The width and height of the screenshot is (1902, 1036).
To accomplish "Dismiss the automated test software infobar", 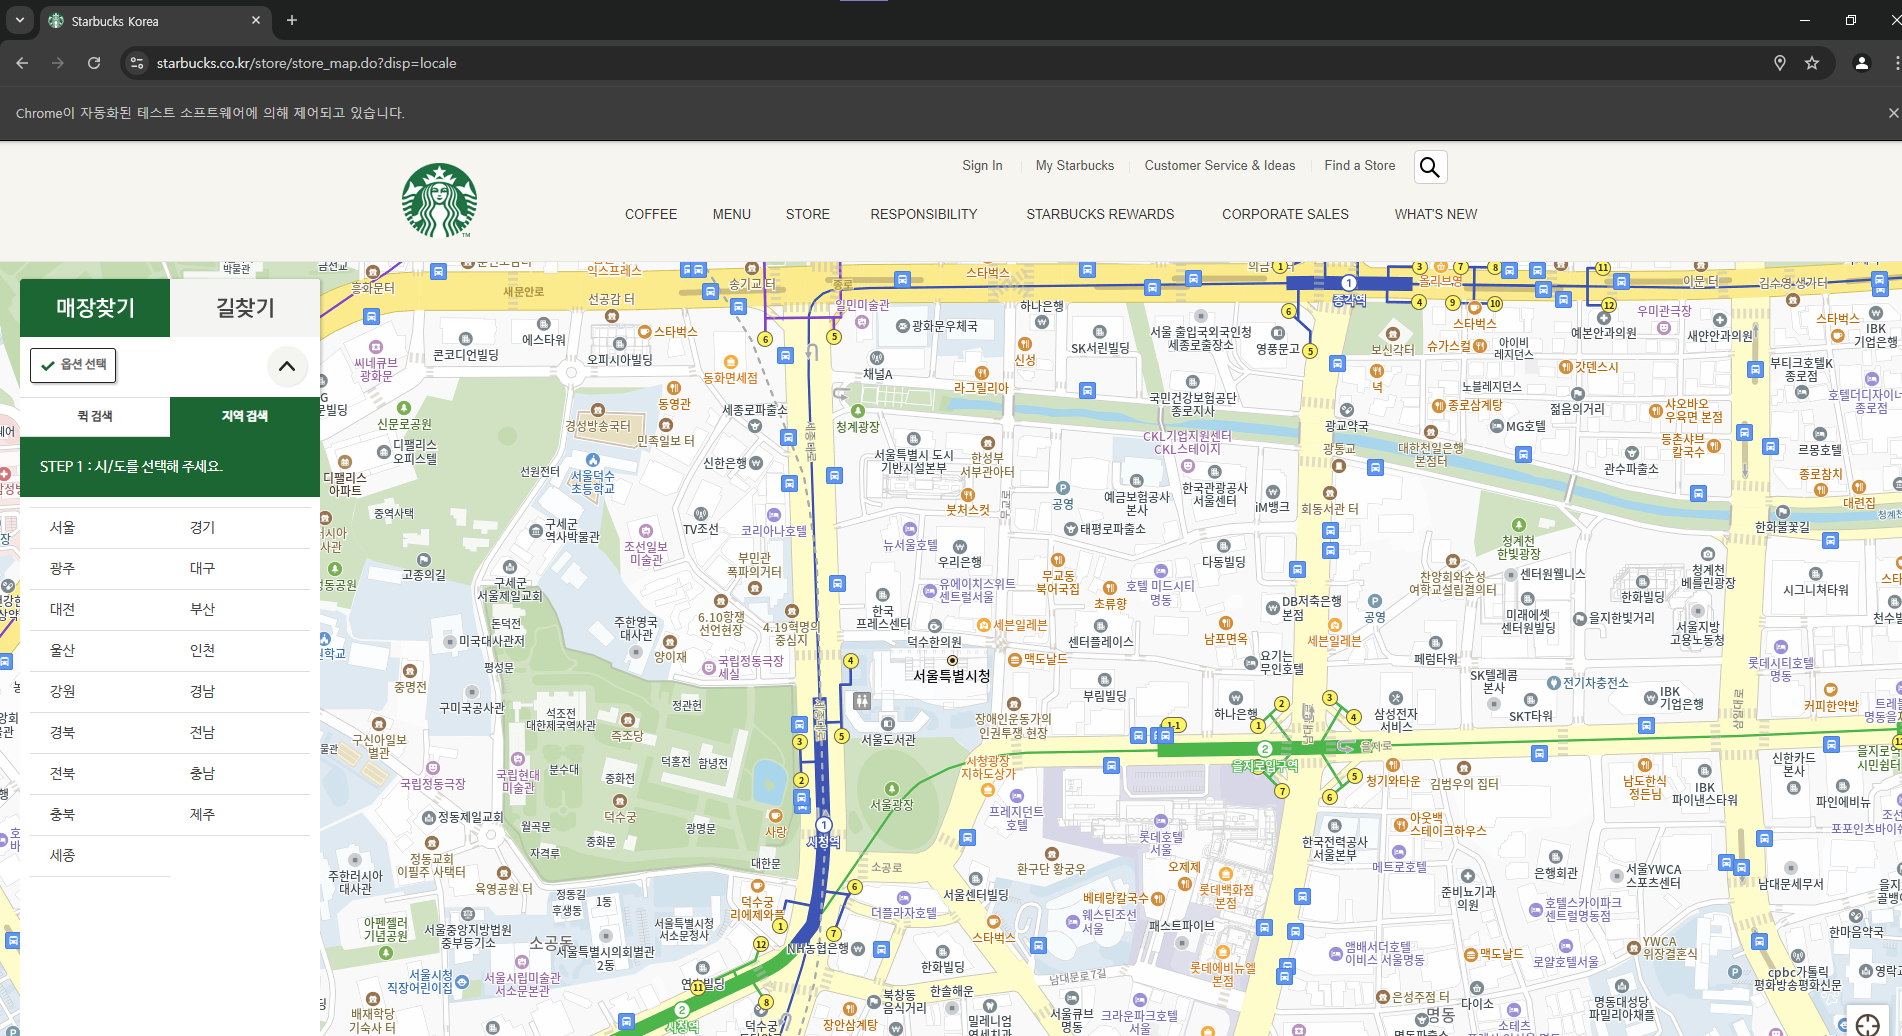I will [1892, 113].
